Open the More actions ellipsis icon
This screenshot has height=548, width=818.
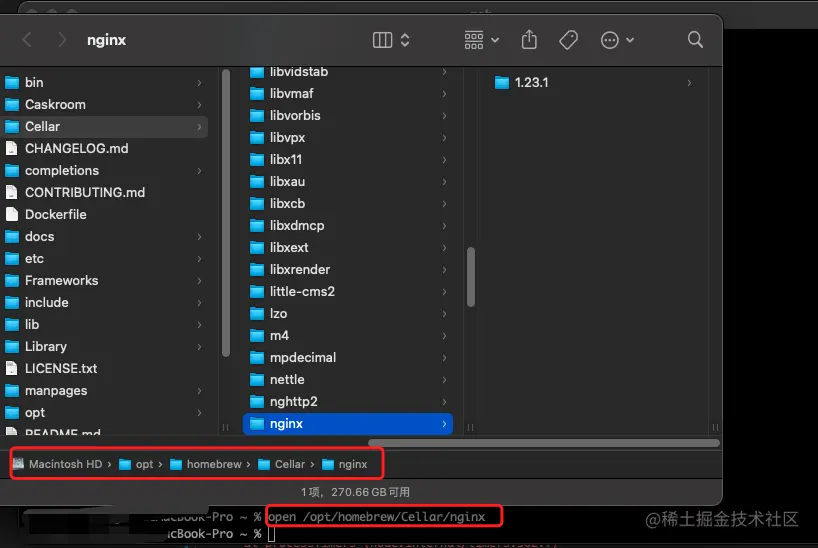click(609, 40)
